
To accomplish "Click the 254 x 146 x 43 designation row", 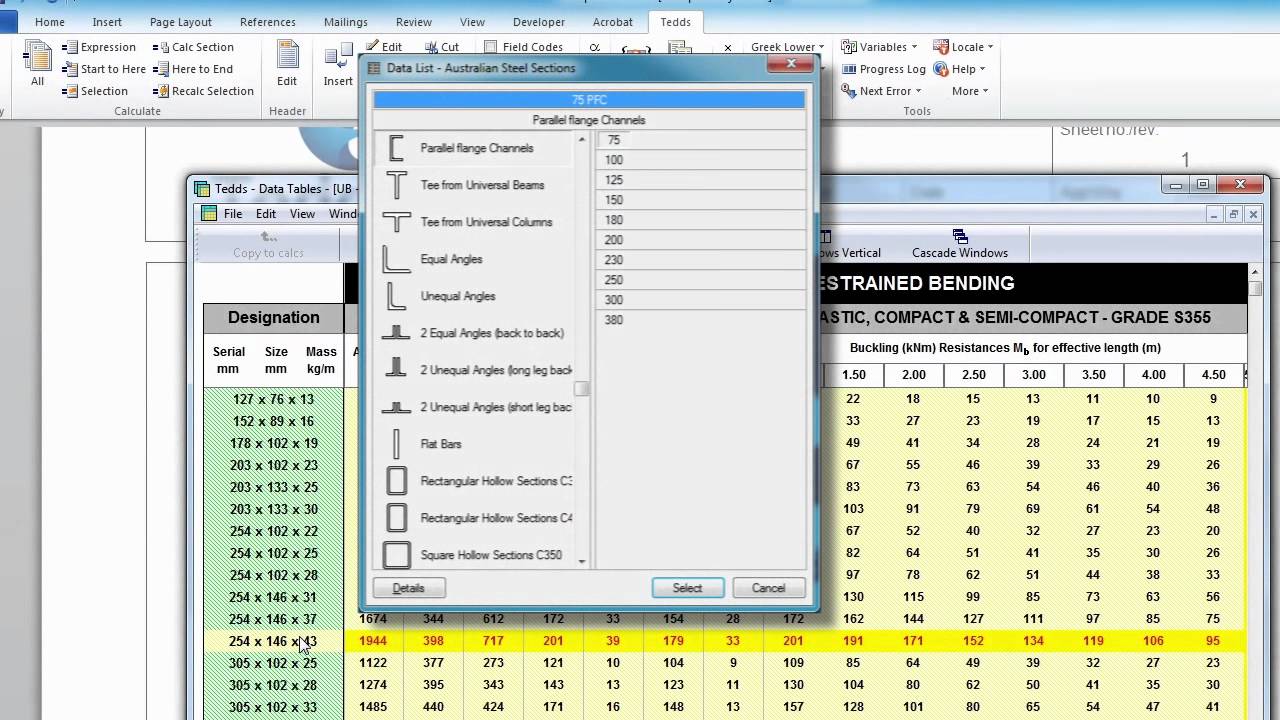I will (273, 641).
